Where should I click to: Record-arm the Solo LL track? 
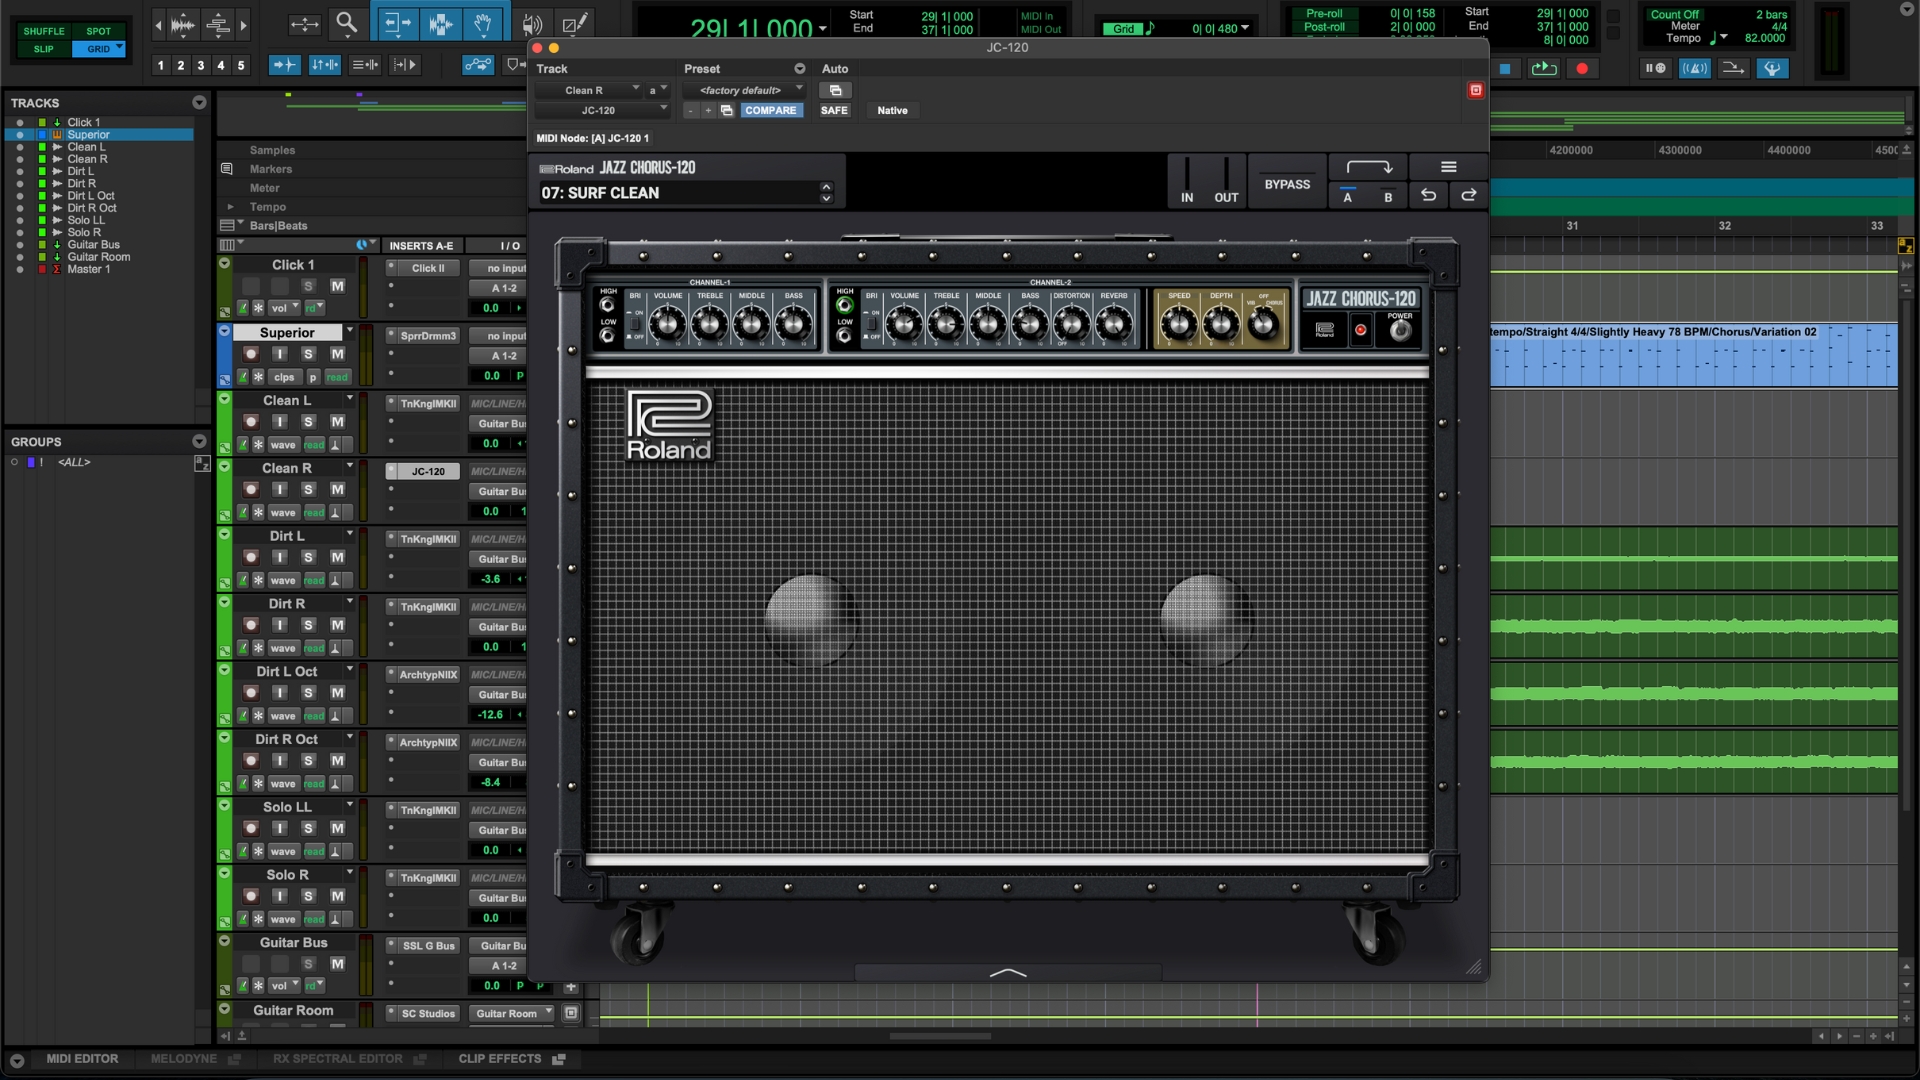click(x=251, y=828)
